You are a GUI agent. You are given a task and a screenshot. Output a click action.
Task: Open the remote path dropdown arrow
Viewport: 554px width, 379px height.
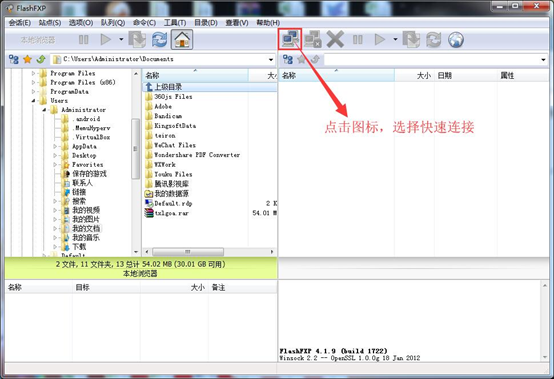coord(543,60)
